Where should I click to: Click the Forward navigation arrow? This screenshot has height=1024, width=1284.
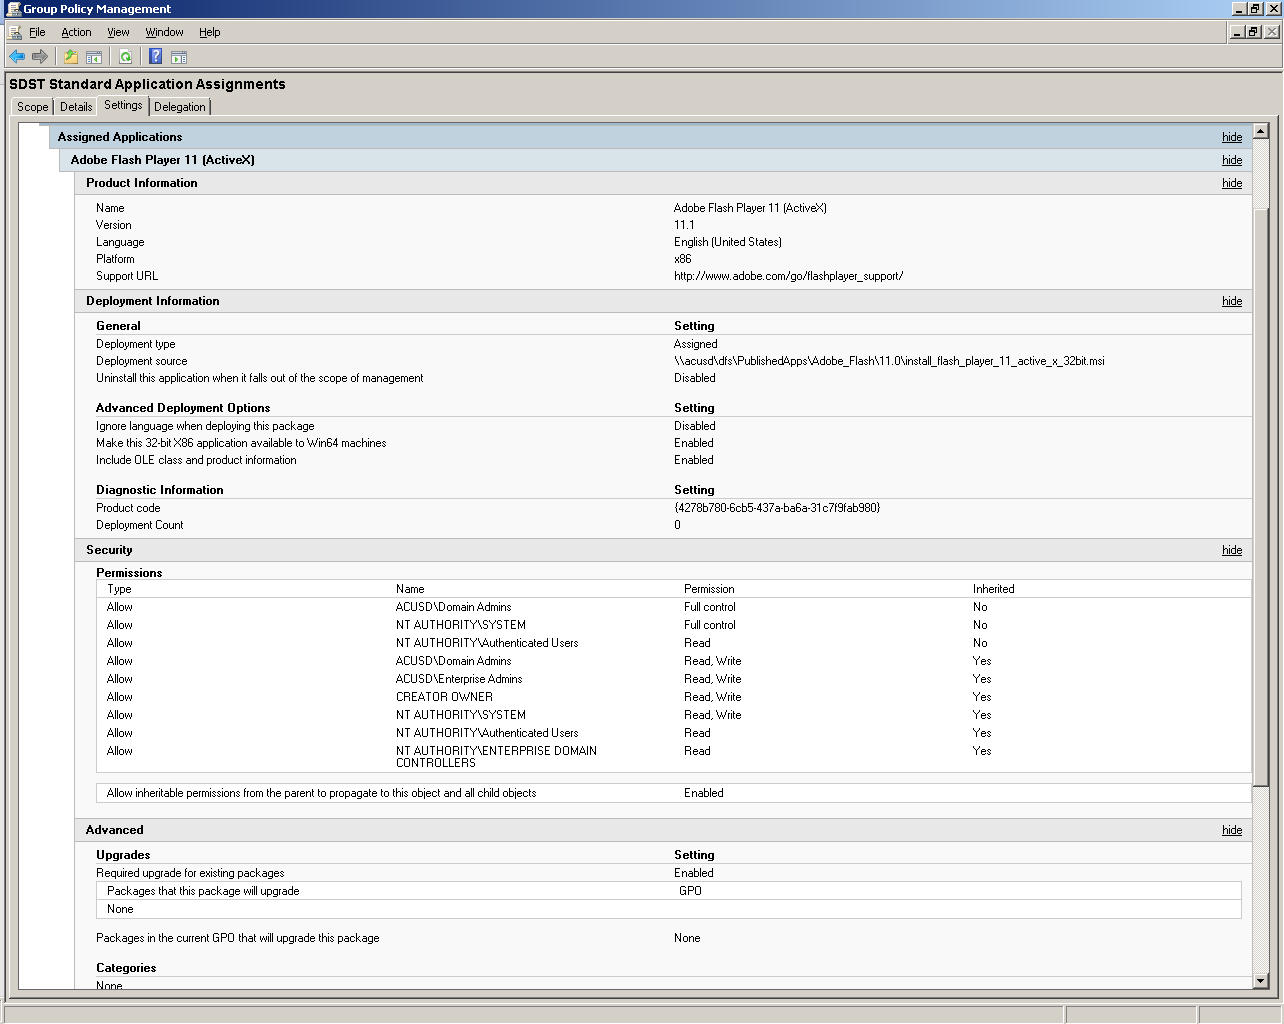pyautogui.click(x=40, y=56)
